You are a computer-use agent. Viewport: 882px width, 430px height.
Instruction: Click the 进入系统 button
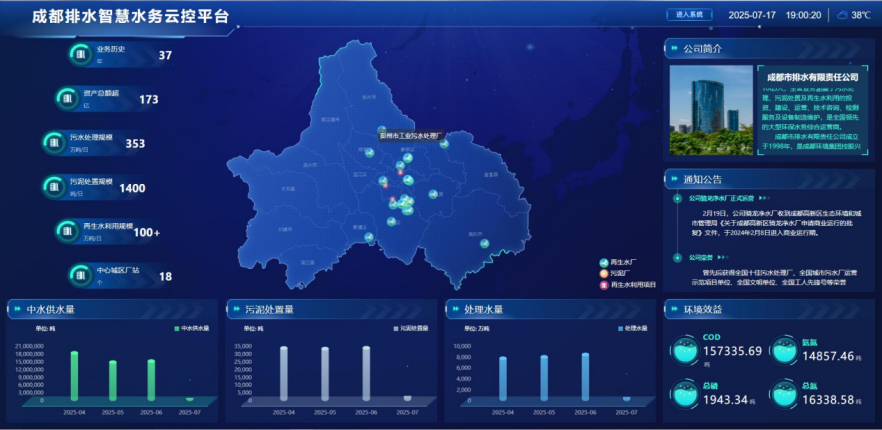689,15
